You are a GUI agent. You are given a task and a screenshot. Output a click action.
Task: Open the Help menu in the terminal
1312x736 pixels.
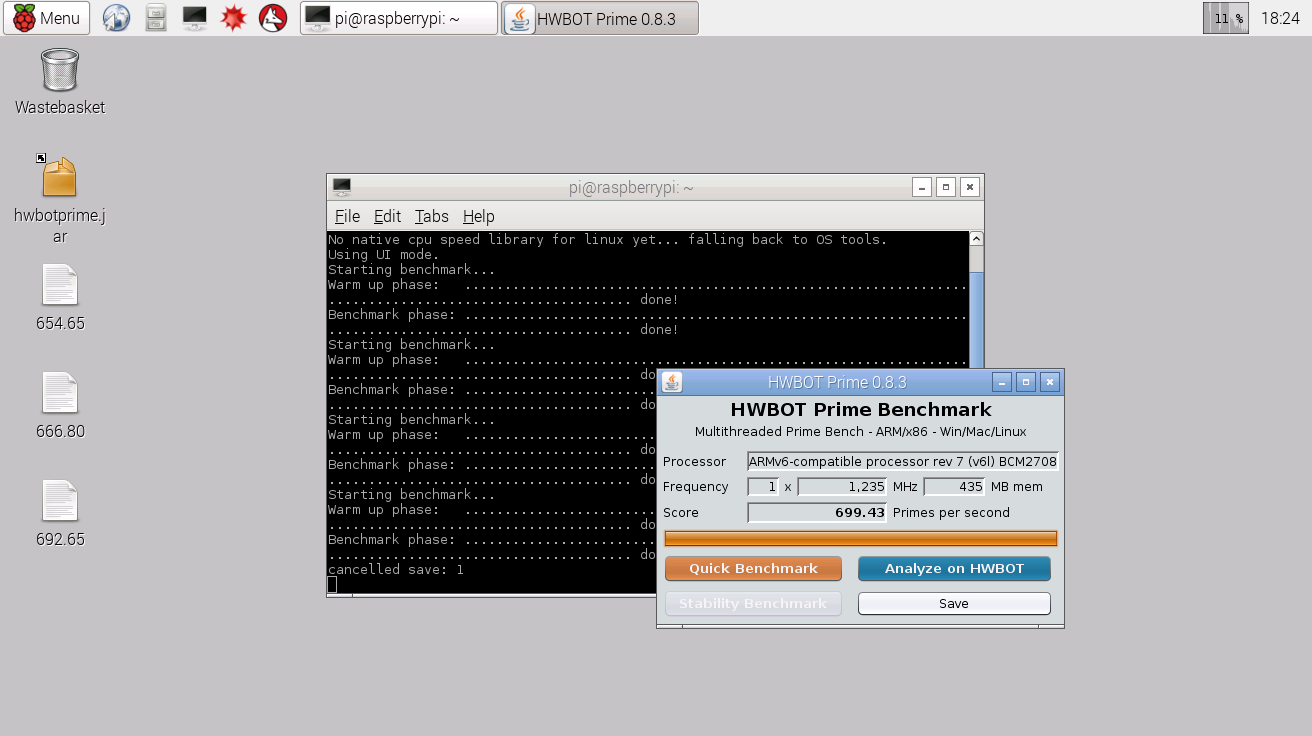[x=479, y=216]
